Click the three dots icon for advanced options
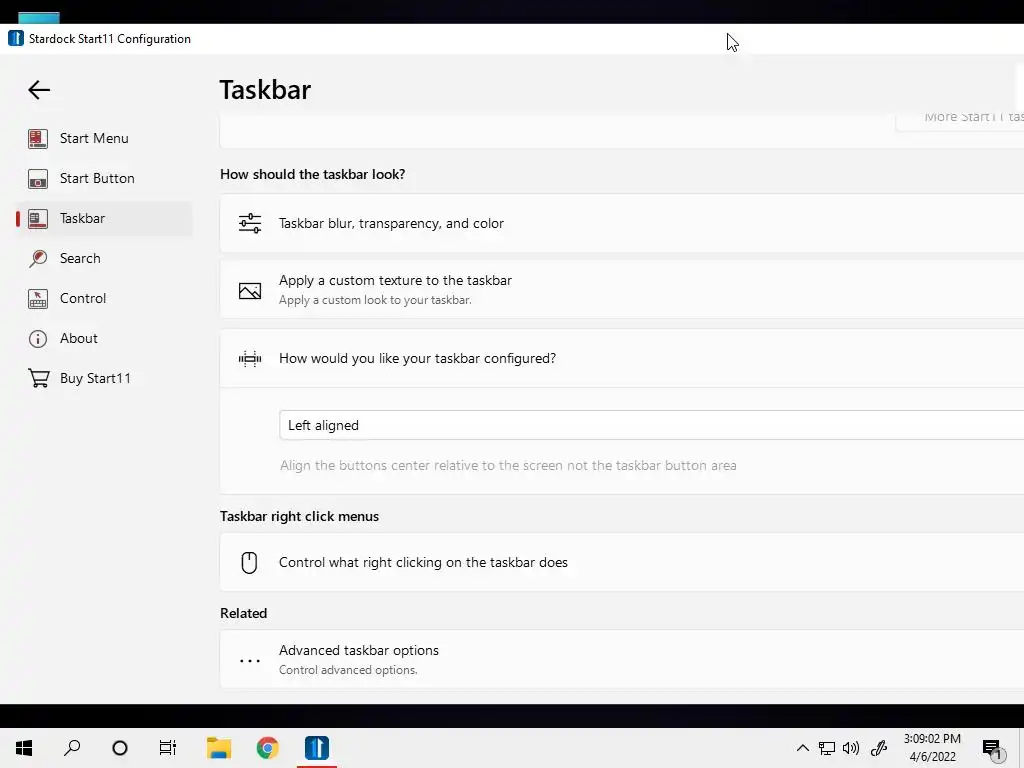The width and height of the screenshot is (1024, 768). (249, 661)
